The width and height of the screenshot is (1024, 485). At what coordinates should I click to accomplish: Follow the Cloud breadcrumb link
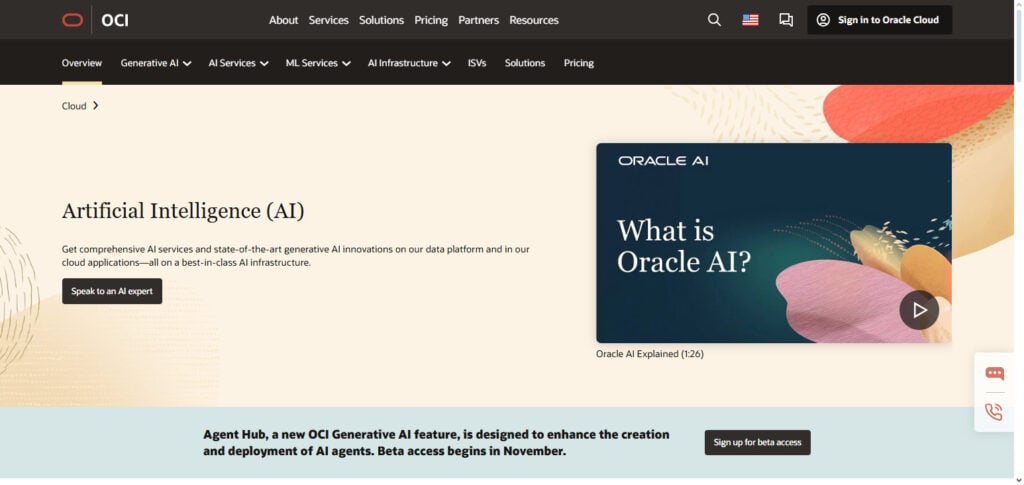[x=74, y=106]
